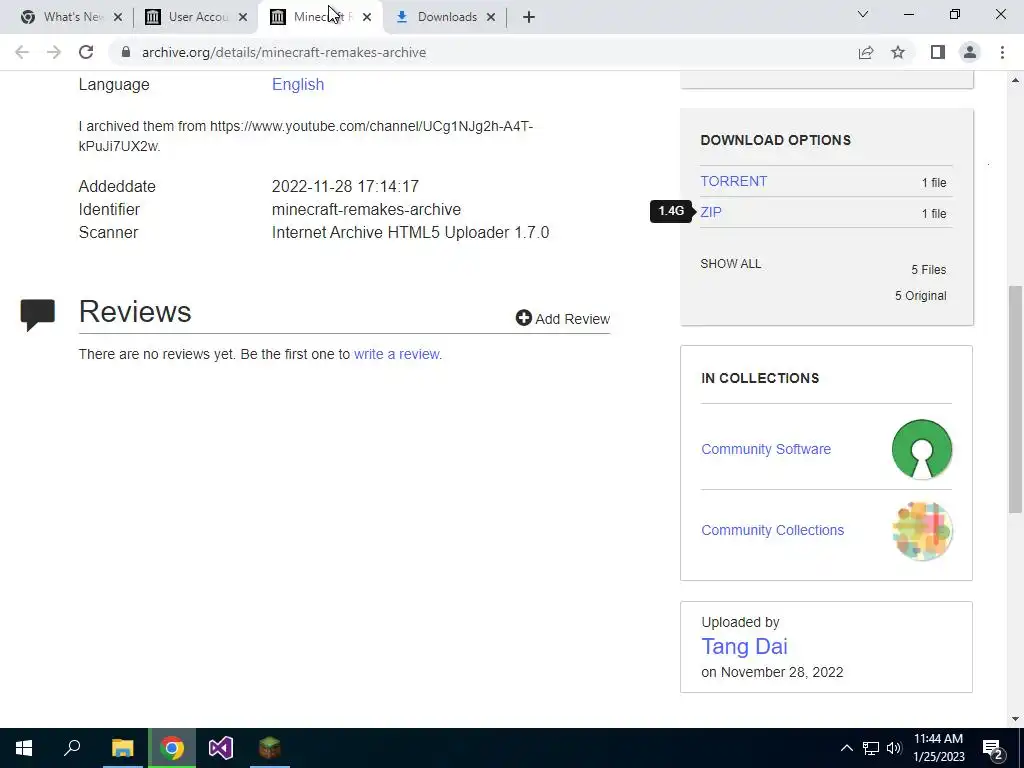Screen dimensions: 1024x768
Task: Select the Minecraft Remakes tab
Action: click(320, 17)
